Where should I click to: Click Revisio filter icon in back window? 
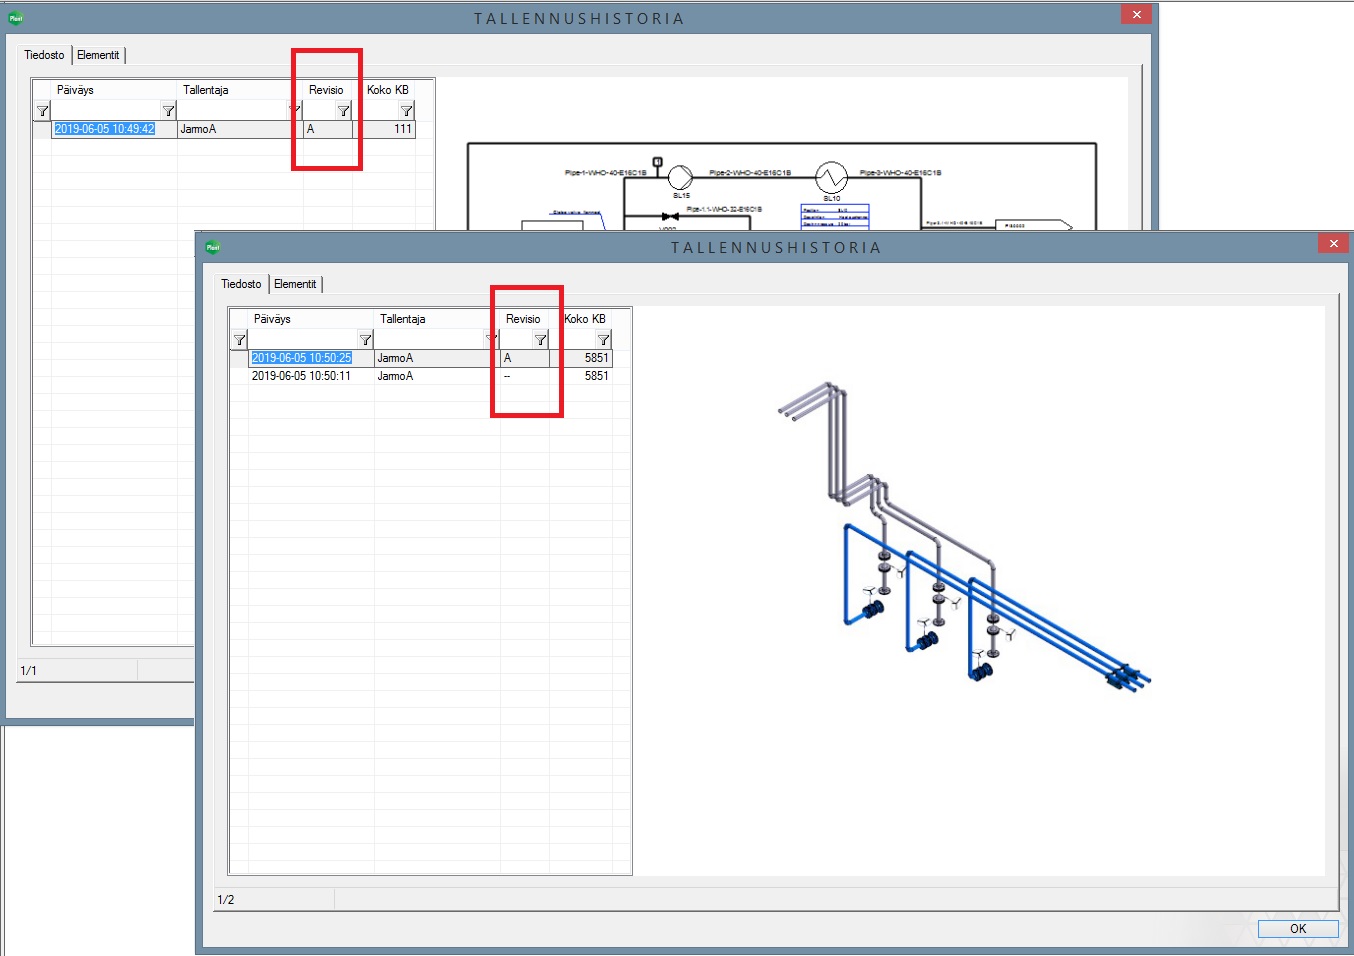[343, 111]
